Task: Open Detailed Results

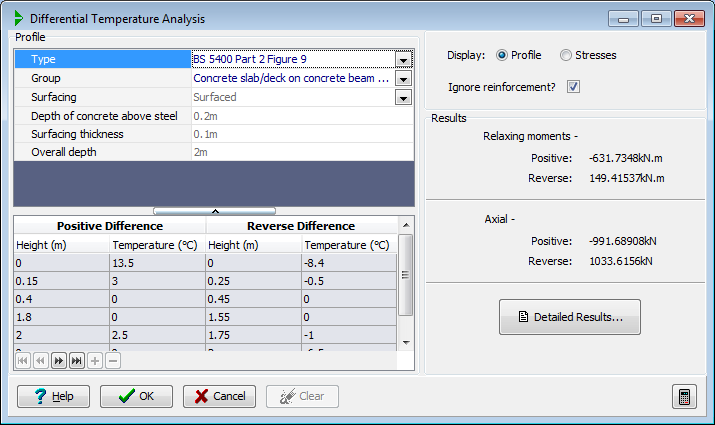Action: [570, 317]
